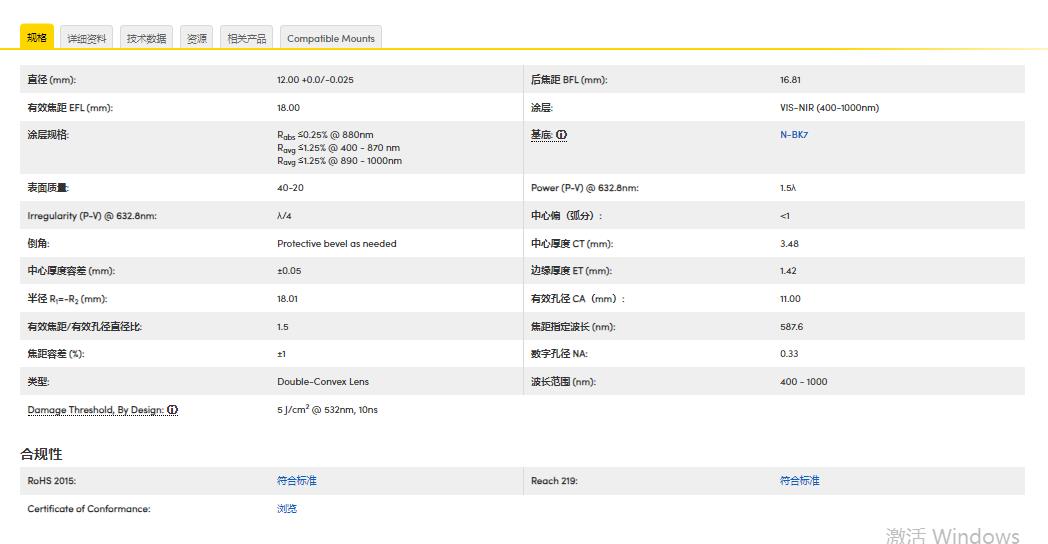Click thickness tolerance value ±0.05
The height and width of the screenshot is (544, 1048).
click(x=289, y=271)
